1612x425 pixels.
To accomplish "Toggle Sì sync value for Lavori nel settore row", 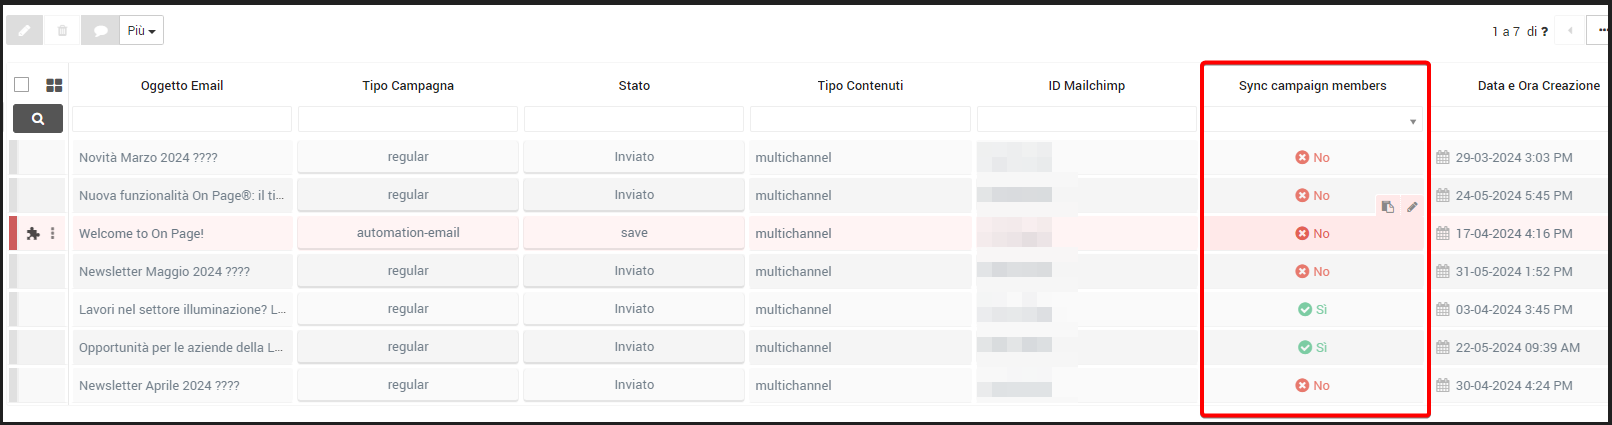I will (1312, 309).
